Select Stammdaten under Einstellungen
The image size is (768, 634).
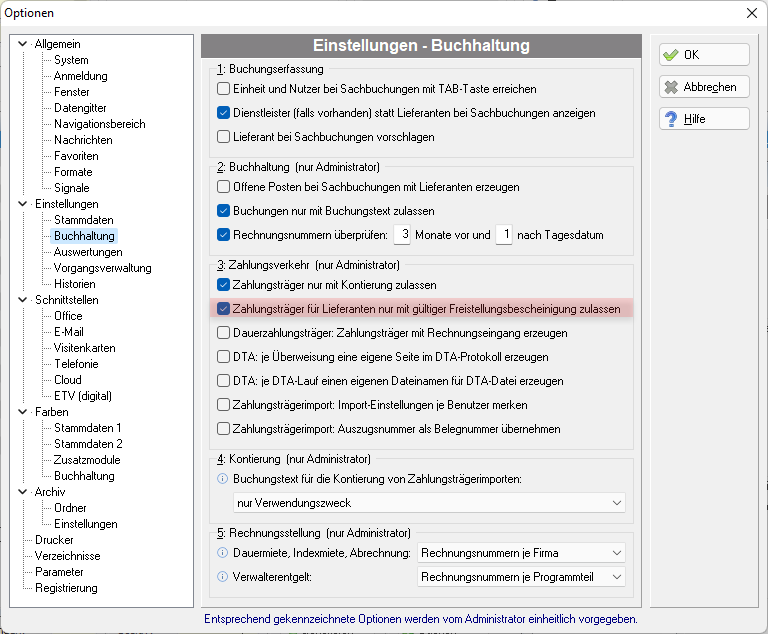(83, 220)
